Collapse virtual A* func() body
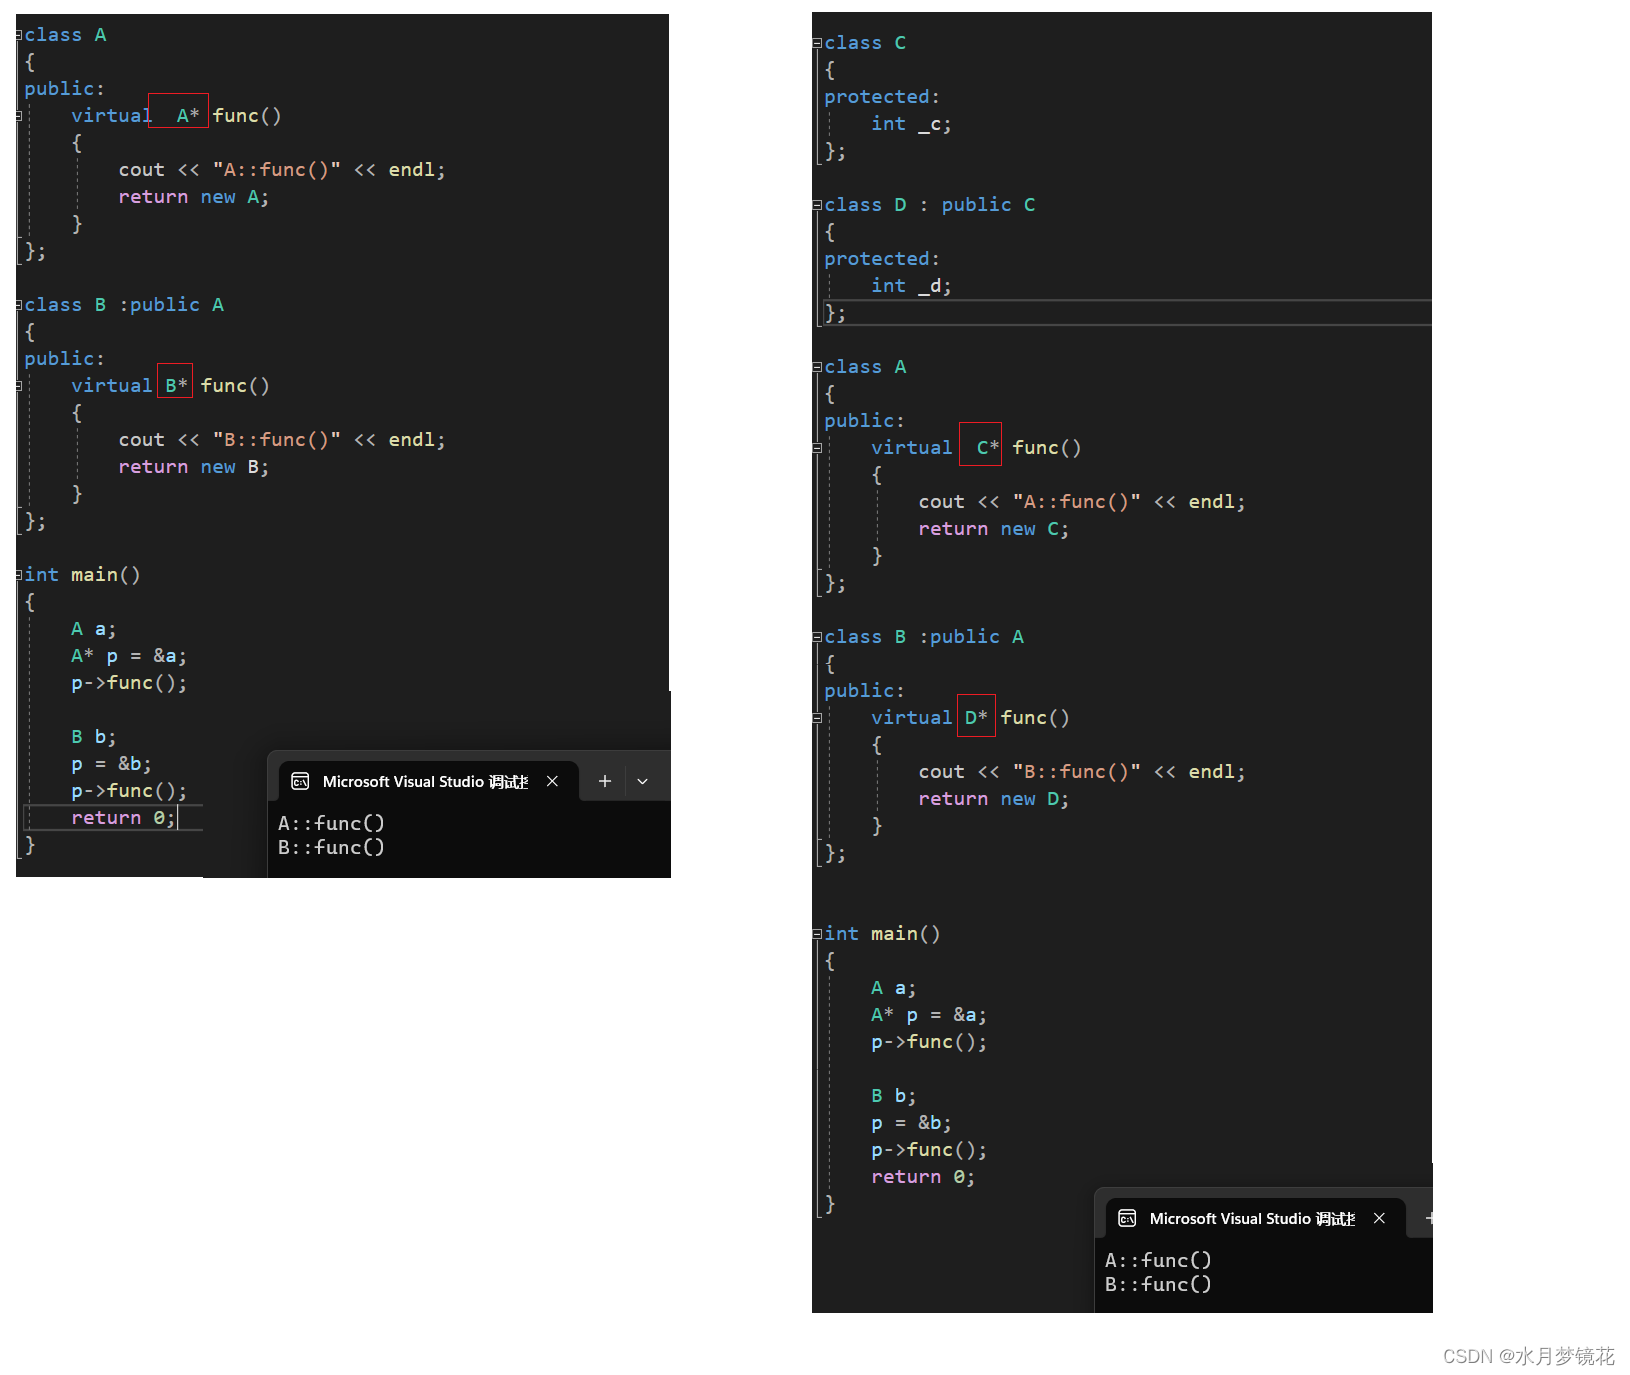The width and height of the screenshot is (1630, 1375). coord(18,116)
